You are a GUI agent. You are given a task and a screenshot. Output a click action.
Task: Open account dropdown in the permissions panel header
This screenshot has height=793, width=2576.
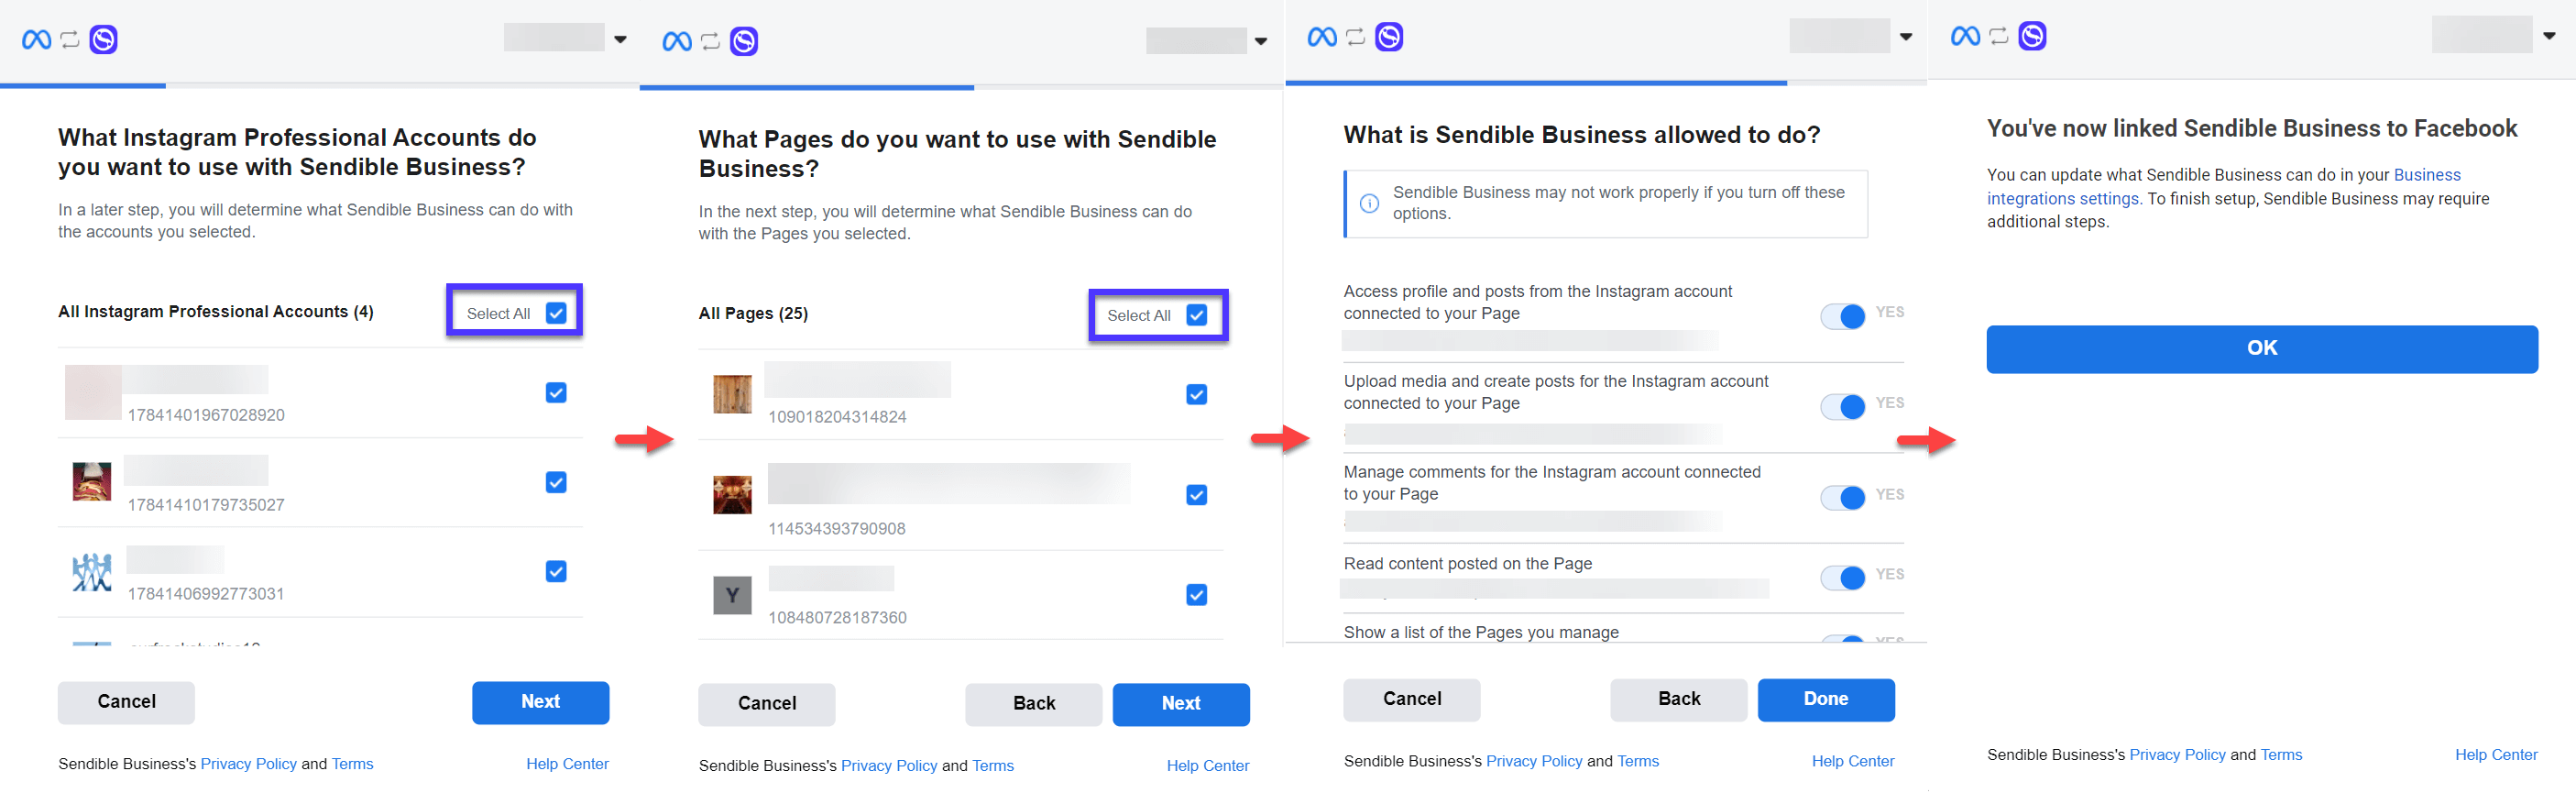click(1906, 37)
